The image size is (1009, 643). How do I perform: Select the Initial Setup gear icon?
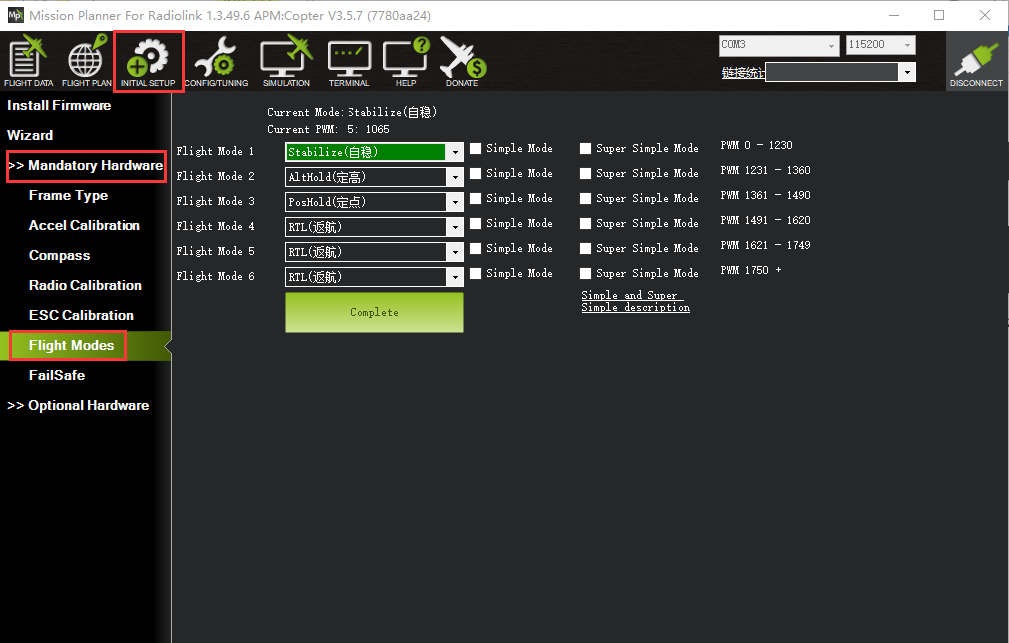pyautogui.click(x=148, y=60)
